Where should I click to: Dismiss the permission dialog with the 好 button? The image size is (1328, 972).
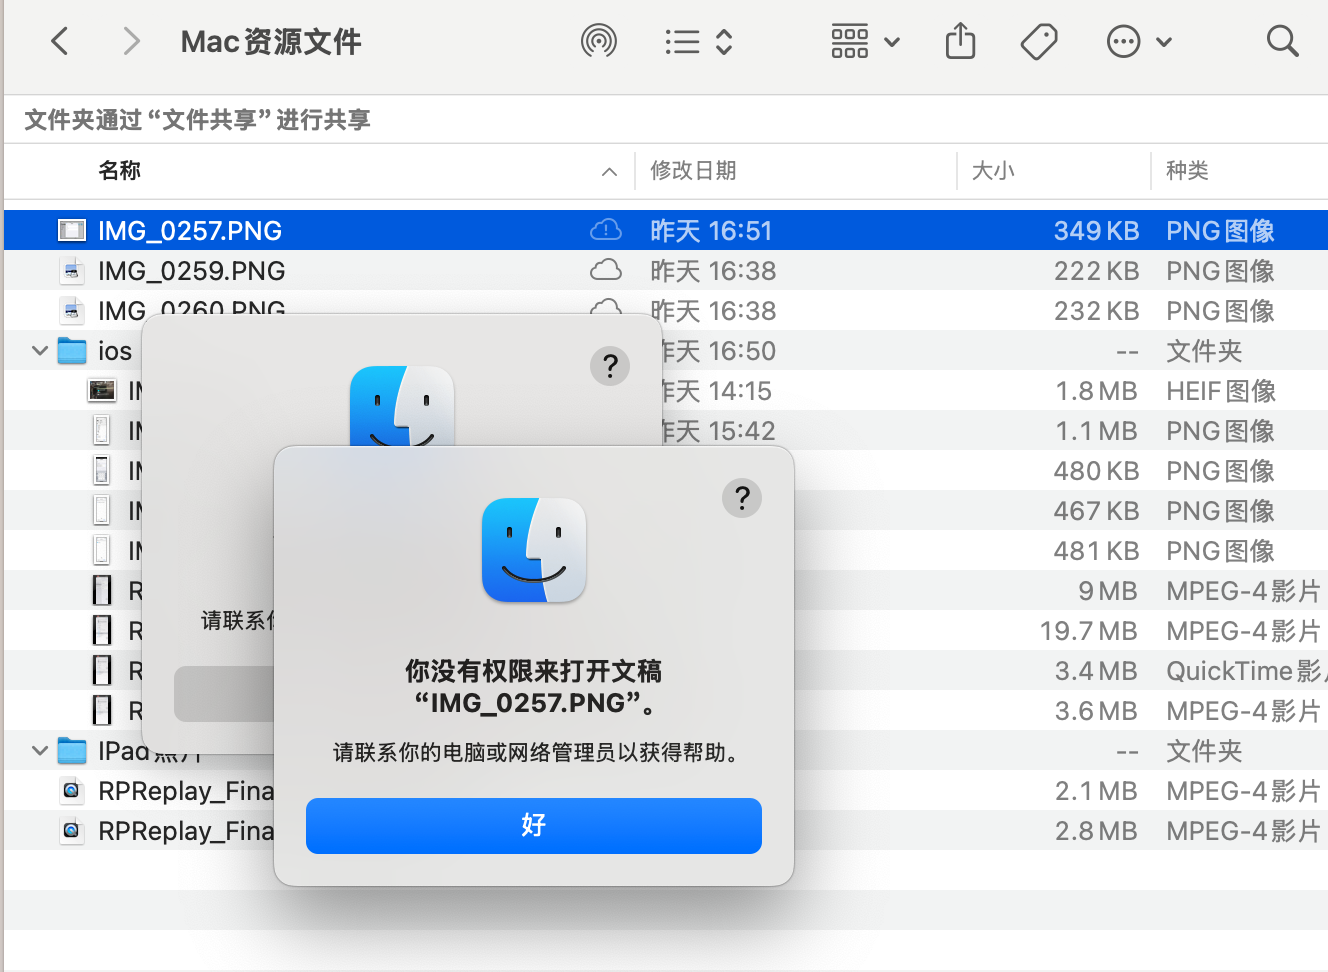pyautogui.click(x=533, y=826)
